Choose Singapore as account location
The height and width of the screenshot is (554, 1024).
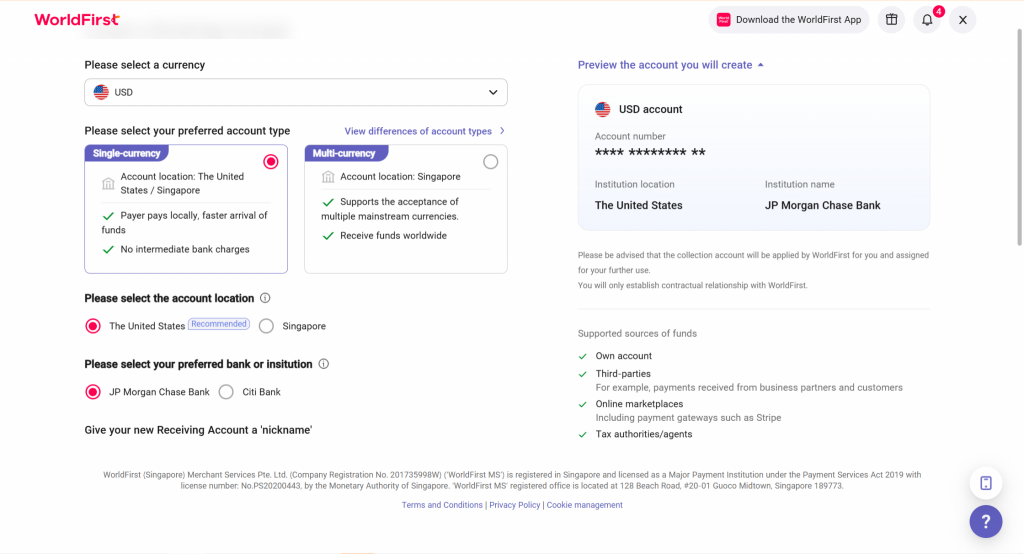[x=267, y=326]
